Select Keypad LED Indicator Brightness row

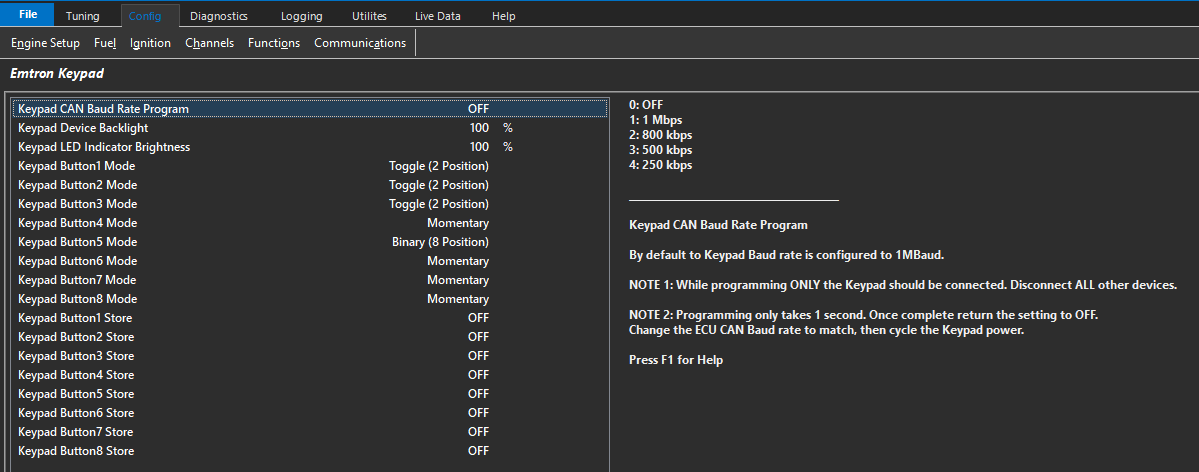pyautogui.click(x=310, y=147)
